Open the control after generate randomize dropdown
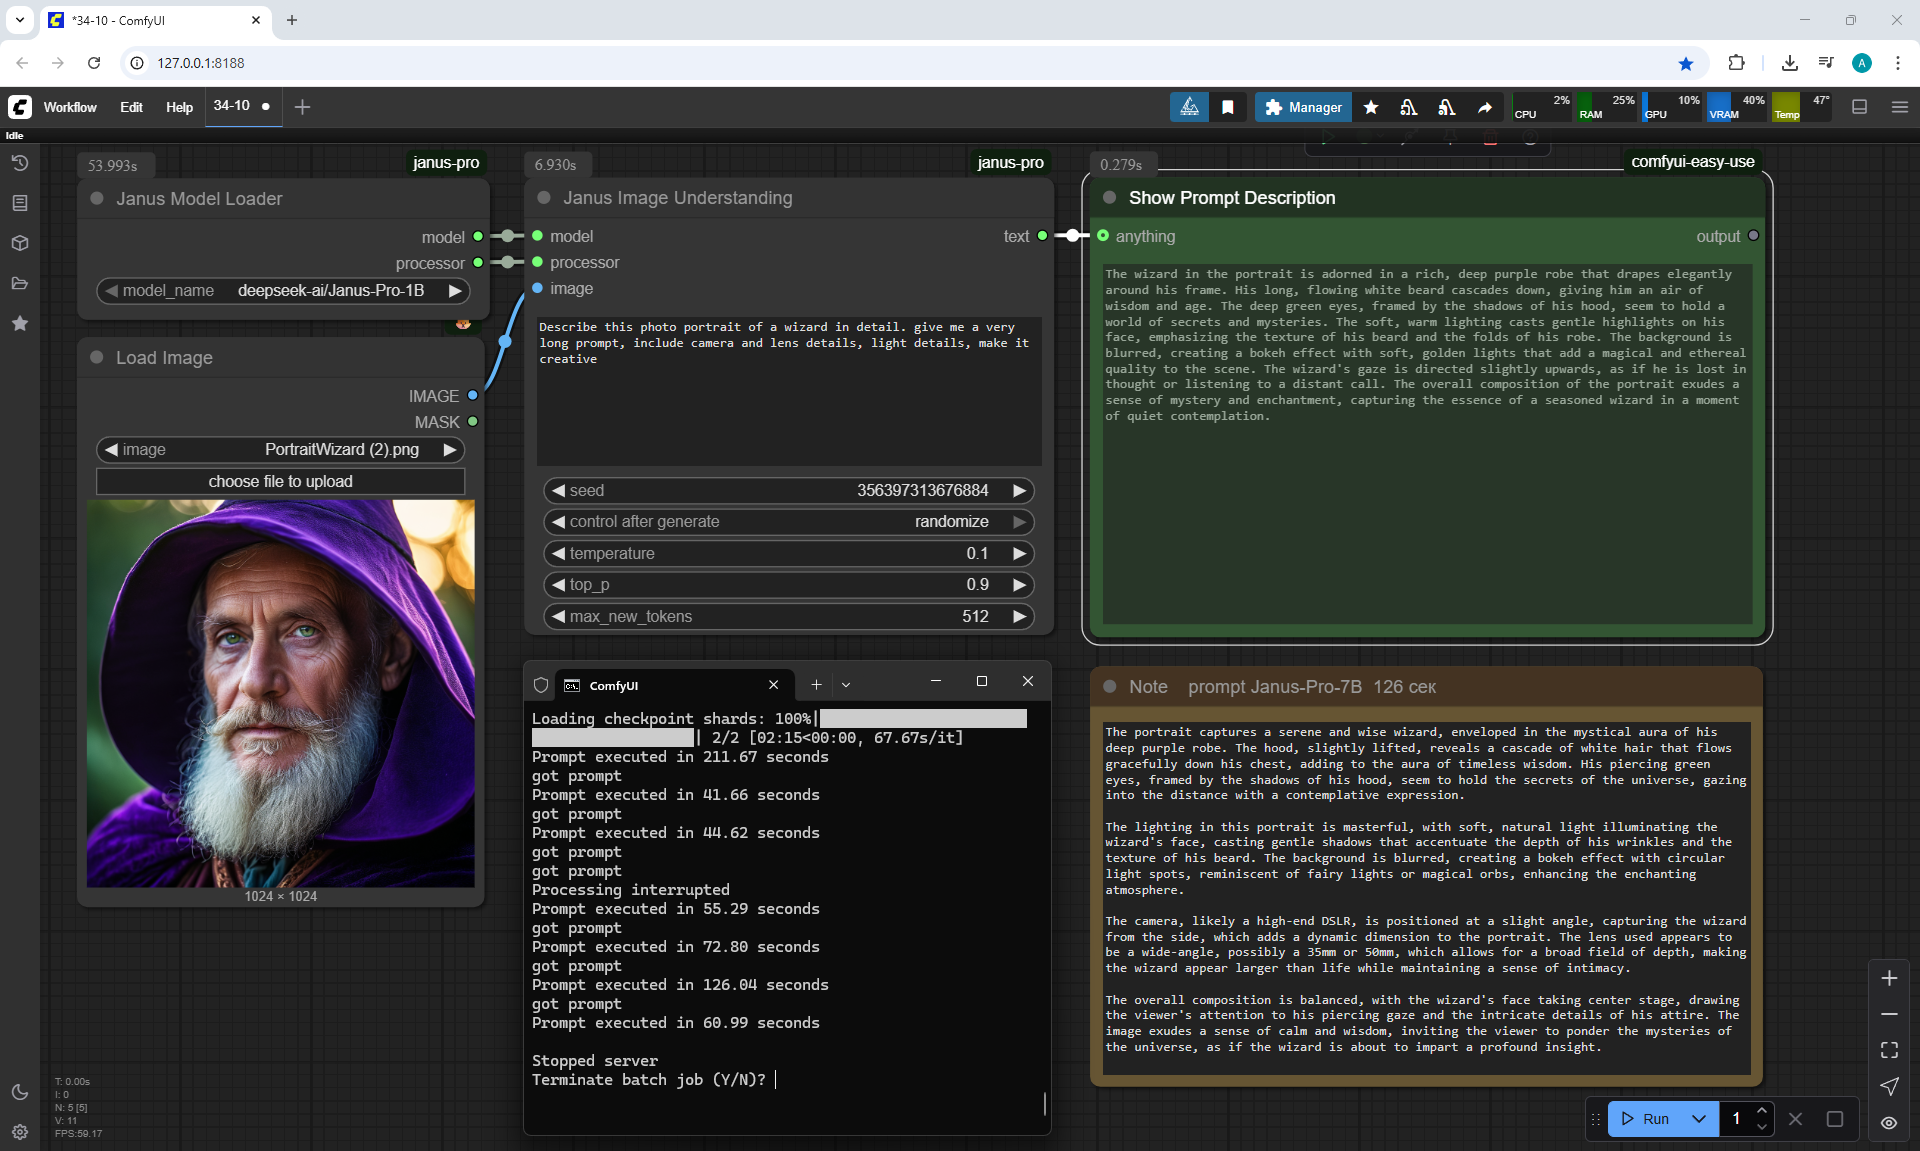 (x=788, y=522)
